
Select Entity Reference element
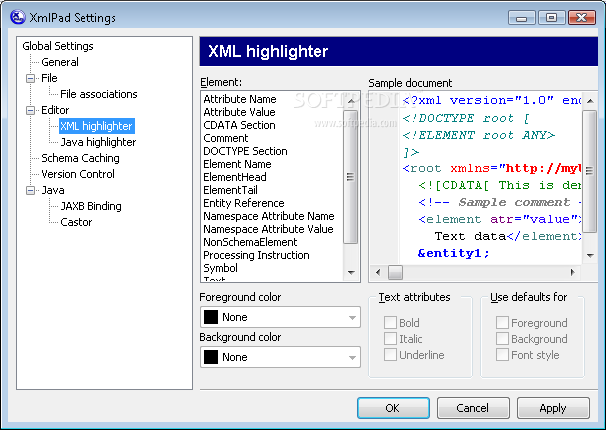click(x=244, y=203)
